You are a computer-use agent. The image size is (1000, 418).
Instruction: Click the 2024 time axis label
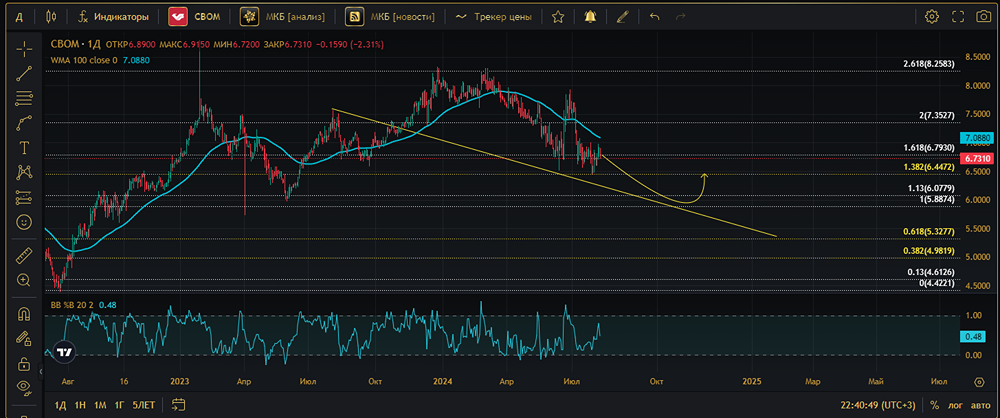tap(442, 382)
